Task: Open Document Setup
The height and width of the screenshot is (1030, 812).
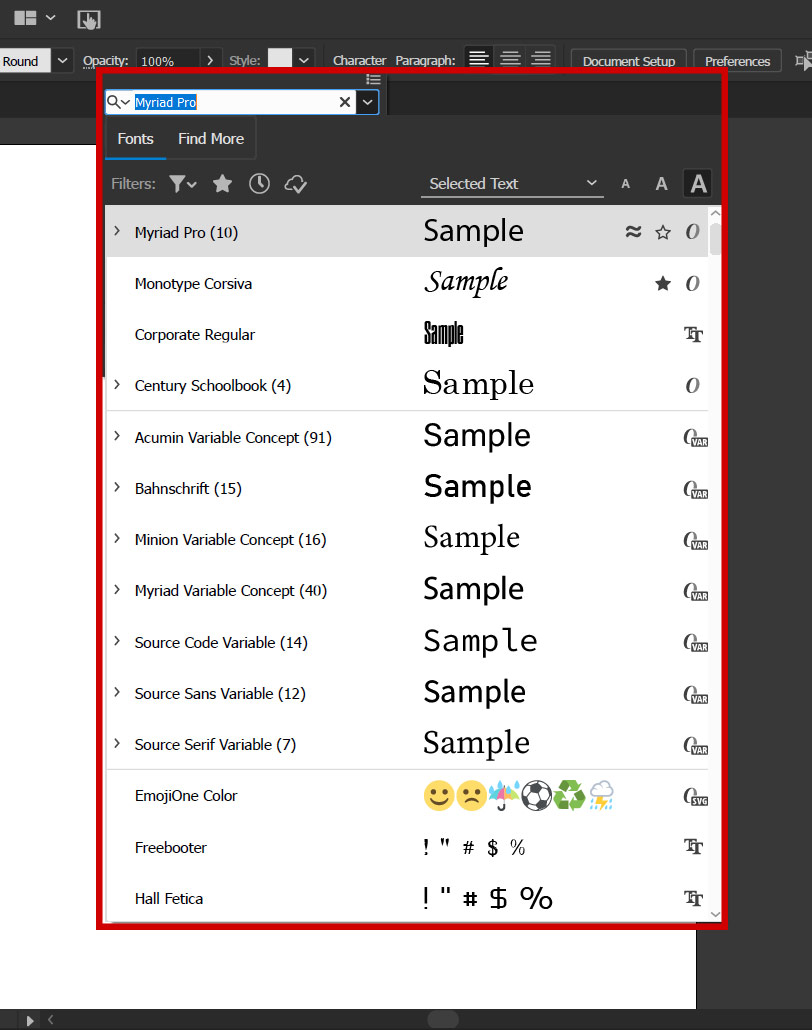Action: tap(628, 61)
